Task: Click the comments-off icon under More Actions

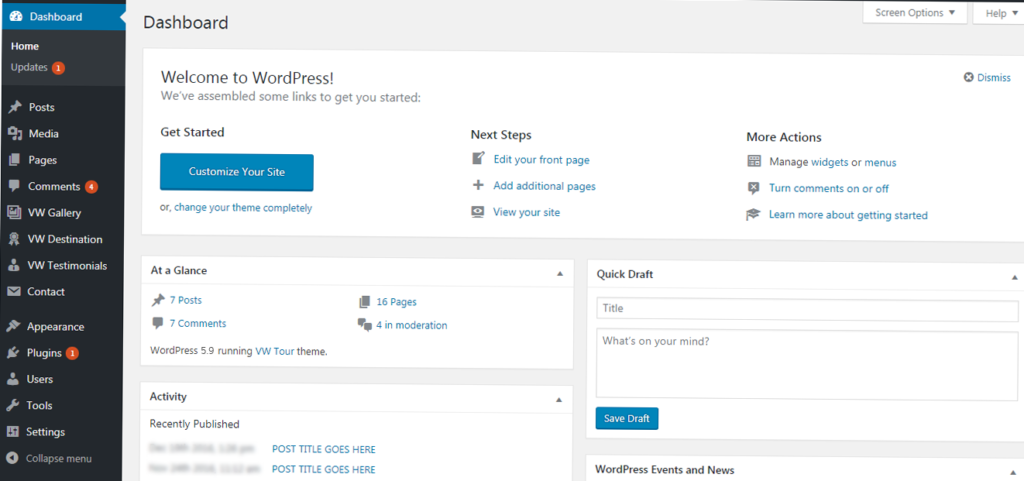Action: (754, 188)
